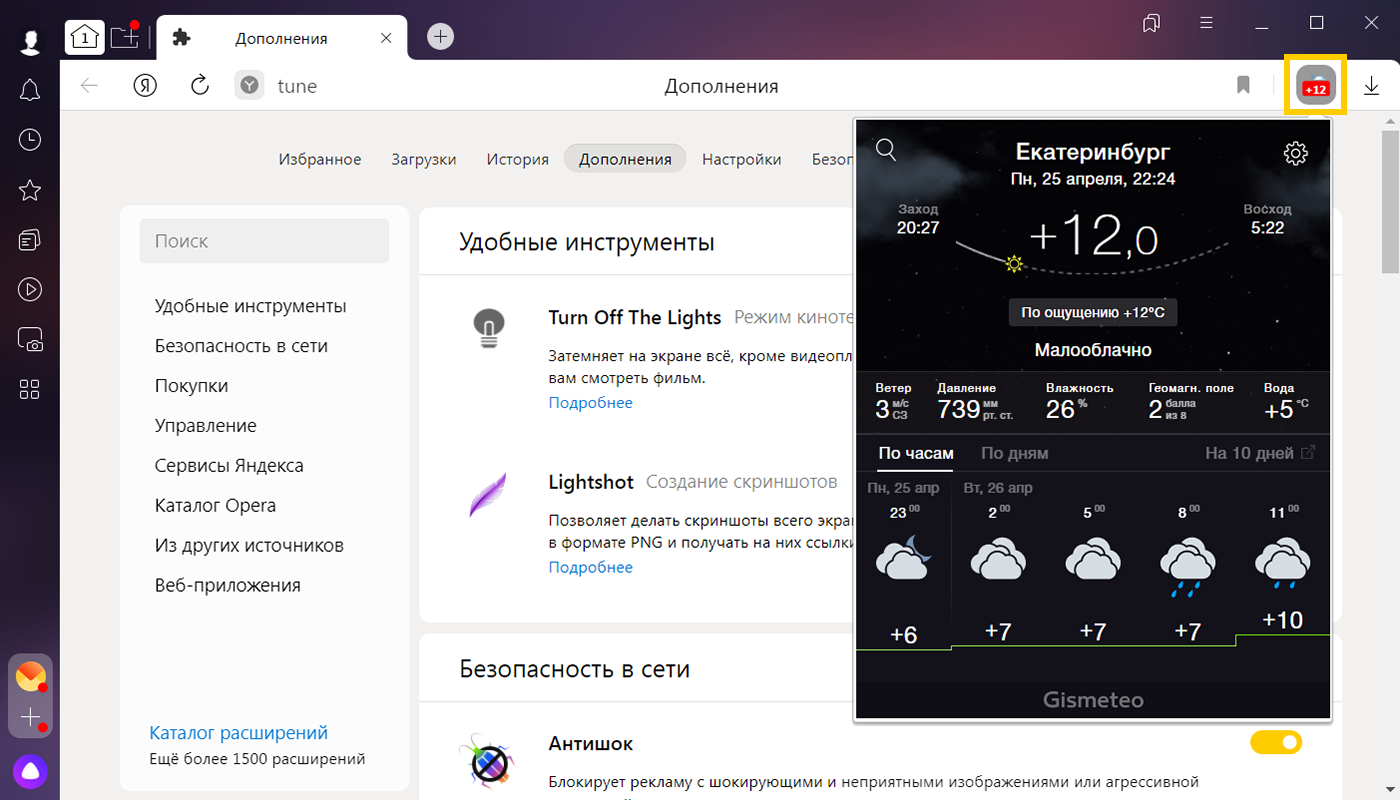The height and width of the screenshot is (800, 1400).
Task: Switch to Настройки tab
Action: pos(741,159)
